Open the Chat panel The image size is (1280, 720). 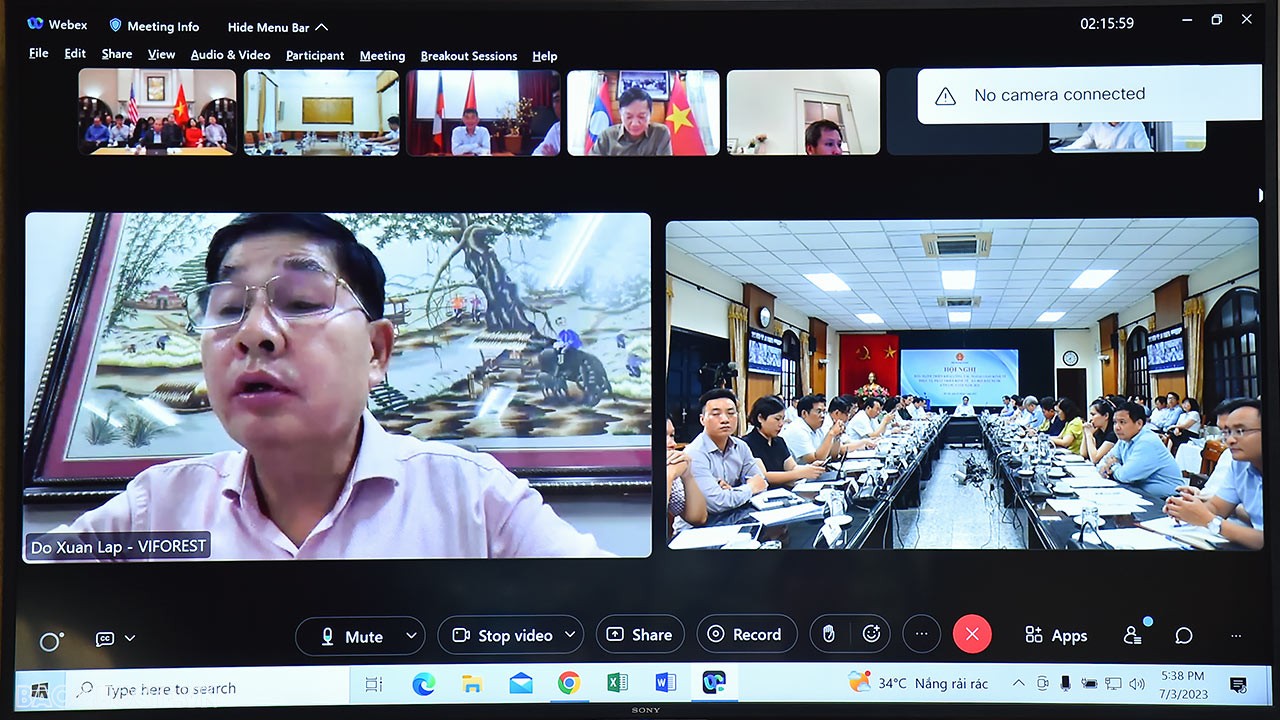coord(1184,635)
